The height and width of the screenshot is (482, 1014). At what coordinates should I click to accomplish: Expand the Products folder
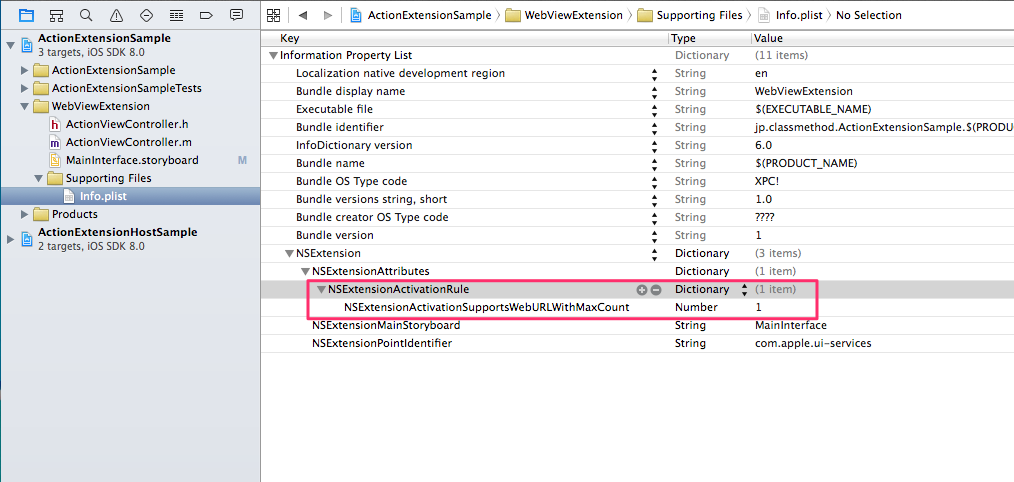pos(25,214)
